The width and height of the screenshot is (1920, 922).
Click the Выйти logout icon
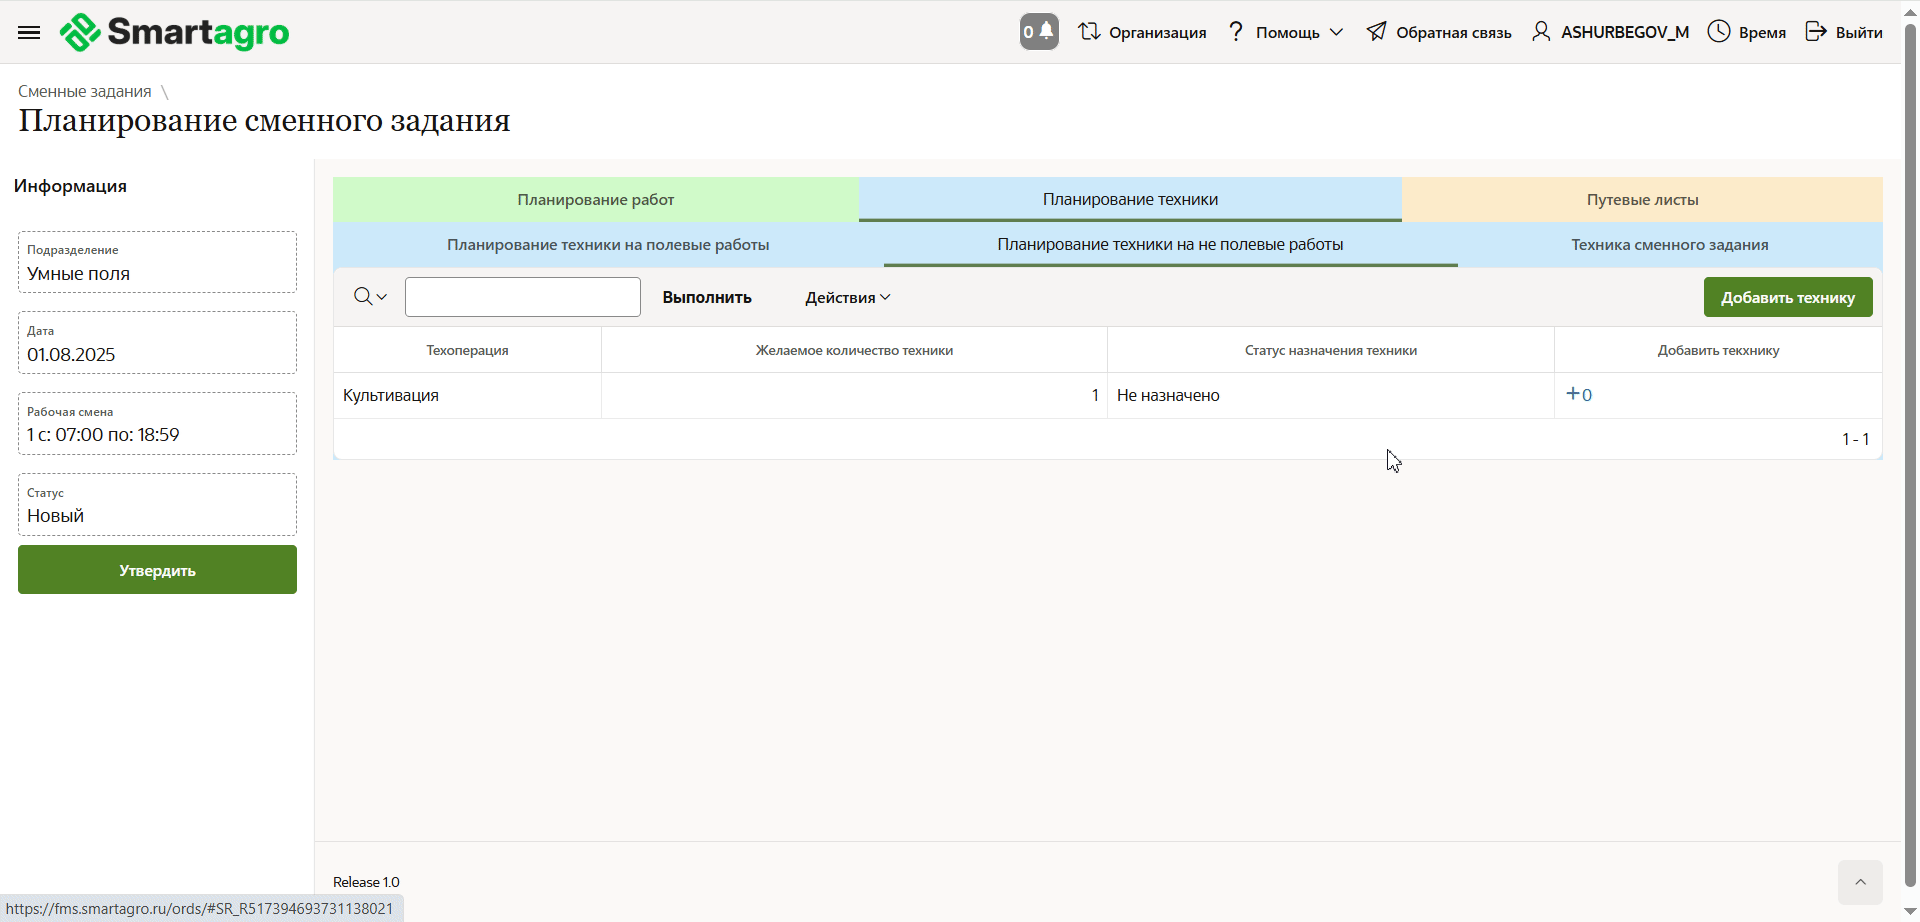(1815, 32)
